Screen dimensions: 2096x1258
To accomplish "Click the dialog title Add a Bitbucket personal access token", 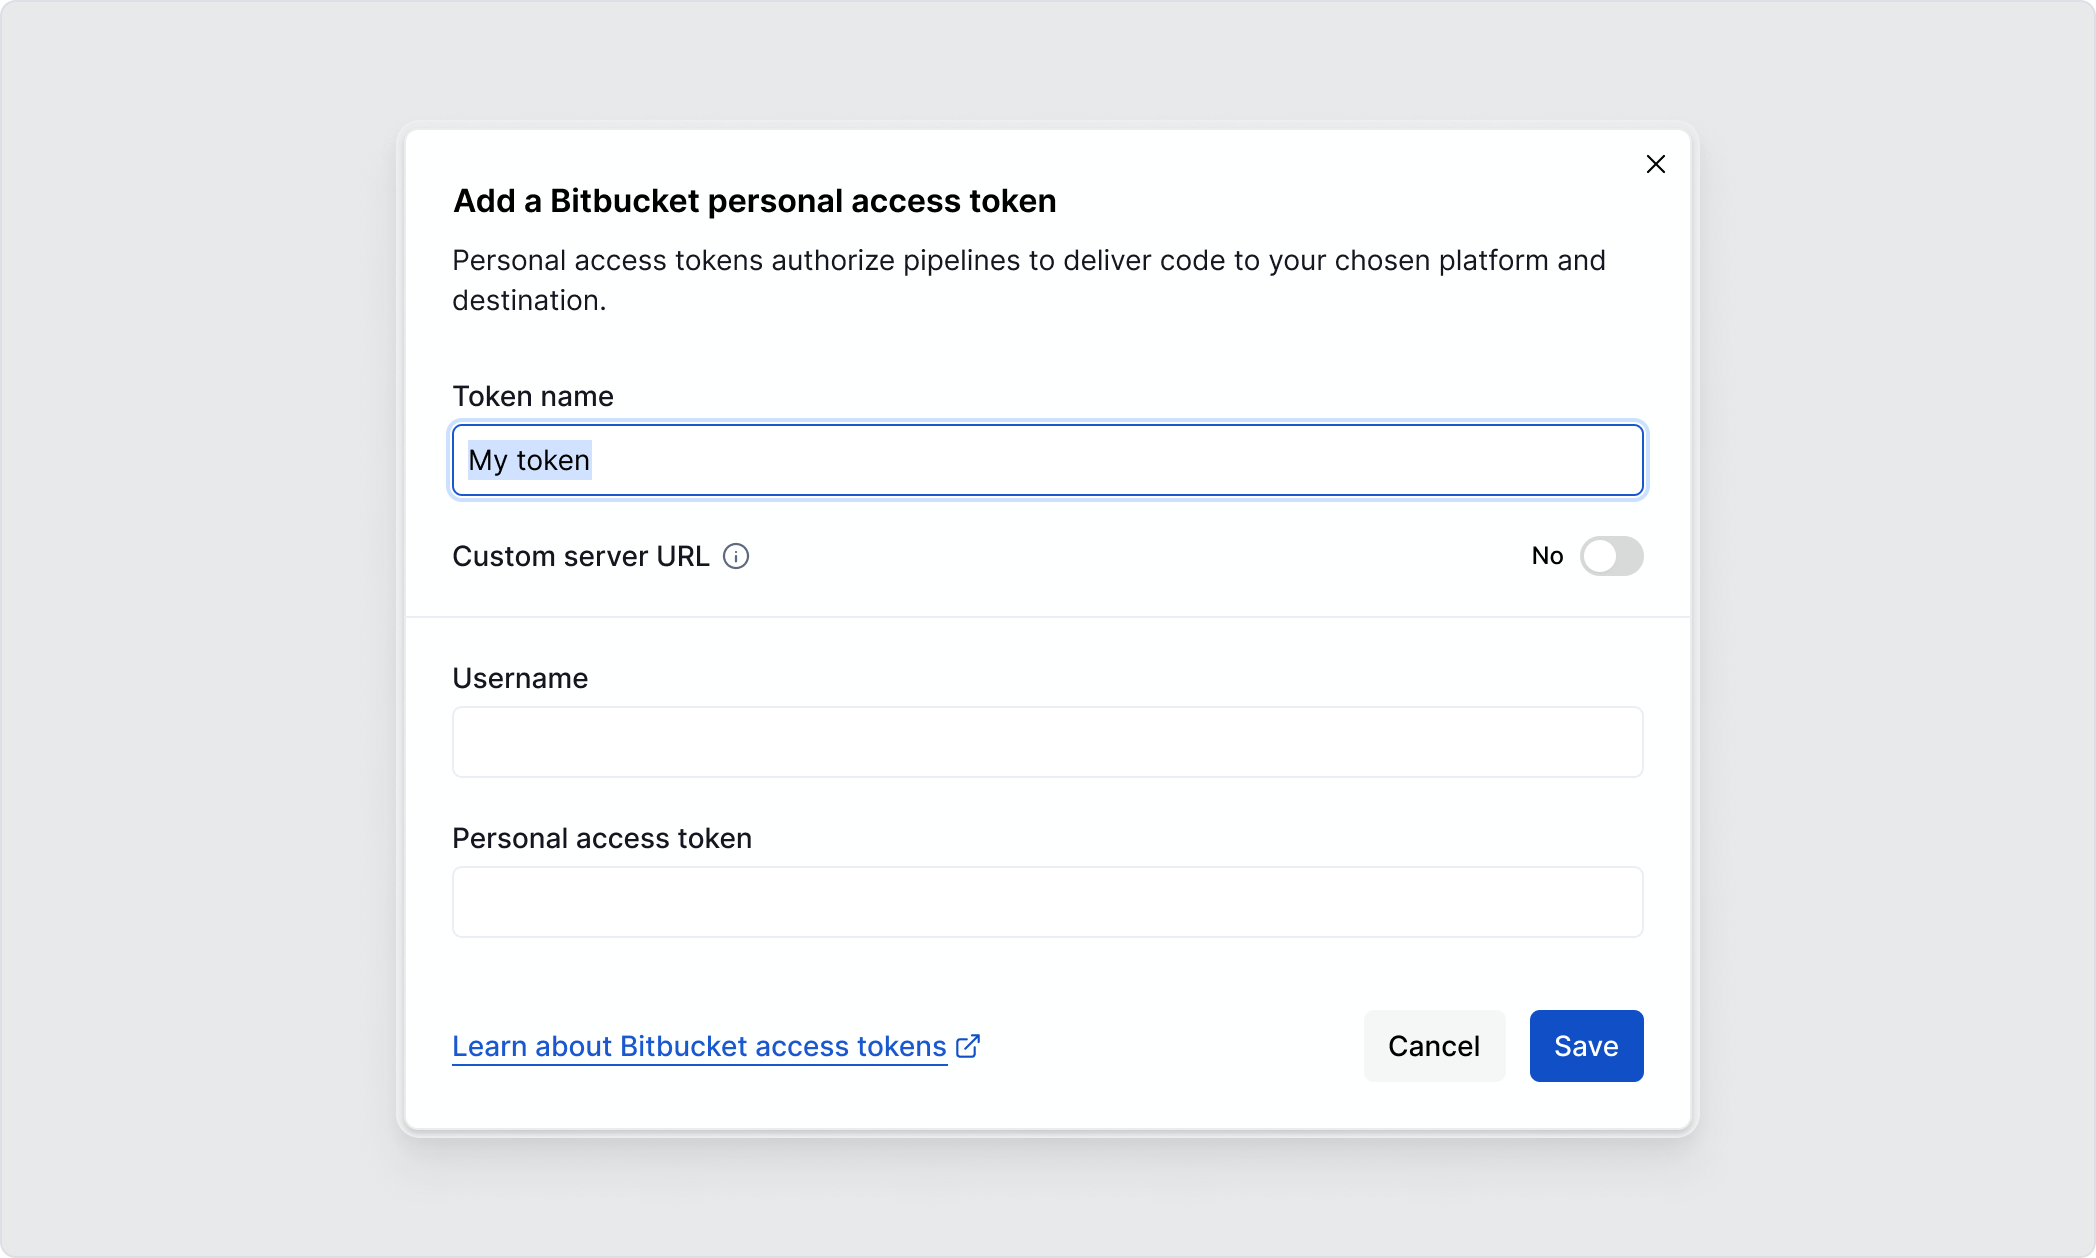I will point(754,201).
